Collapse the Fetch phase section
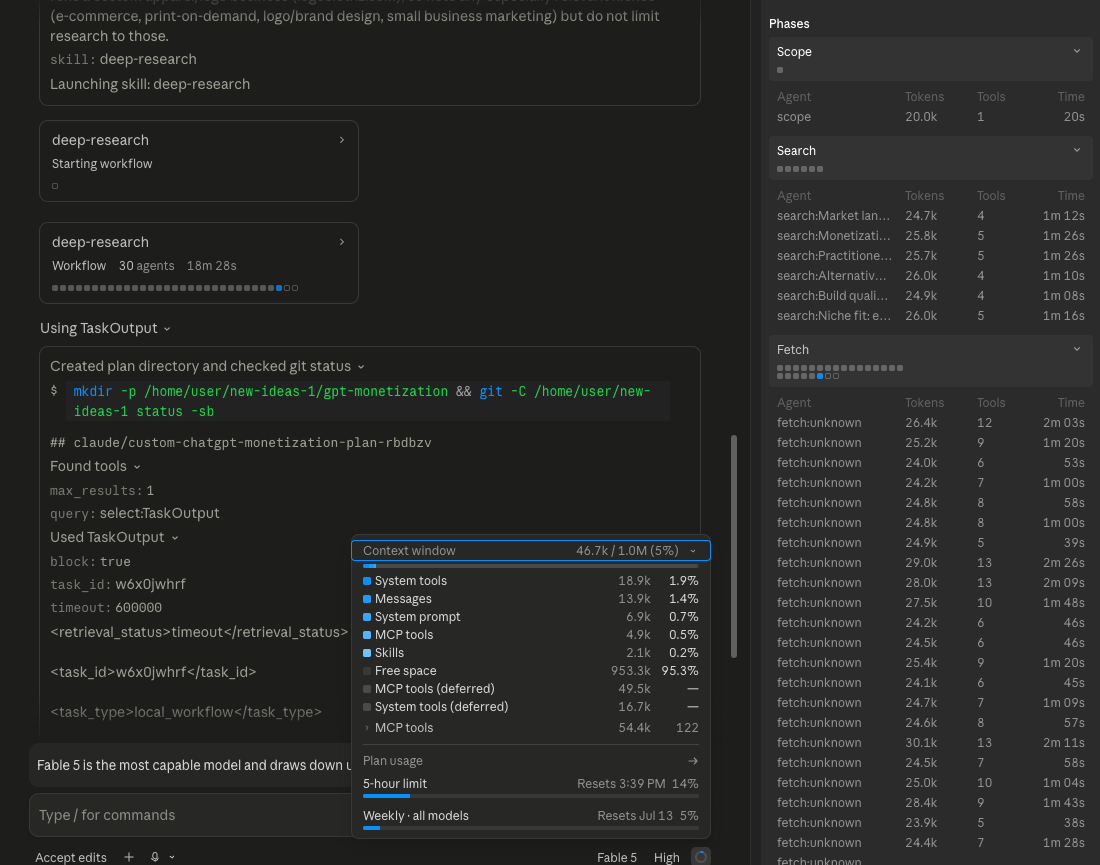Viewport: 1100px width, 865px height. click(x=1077, y=349)
